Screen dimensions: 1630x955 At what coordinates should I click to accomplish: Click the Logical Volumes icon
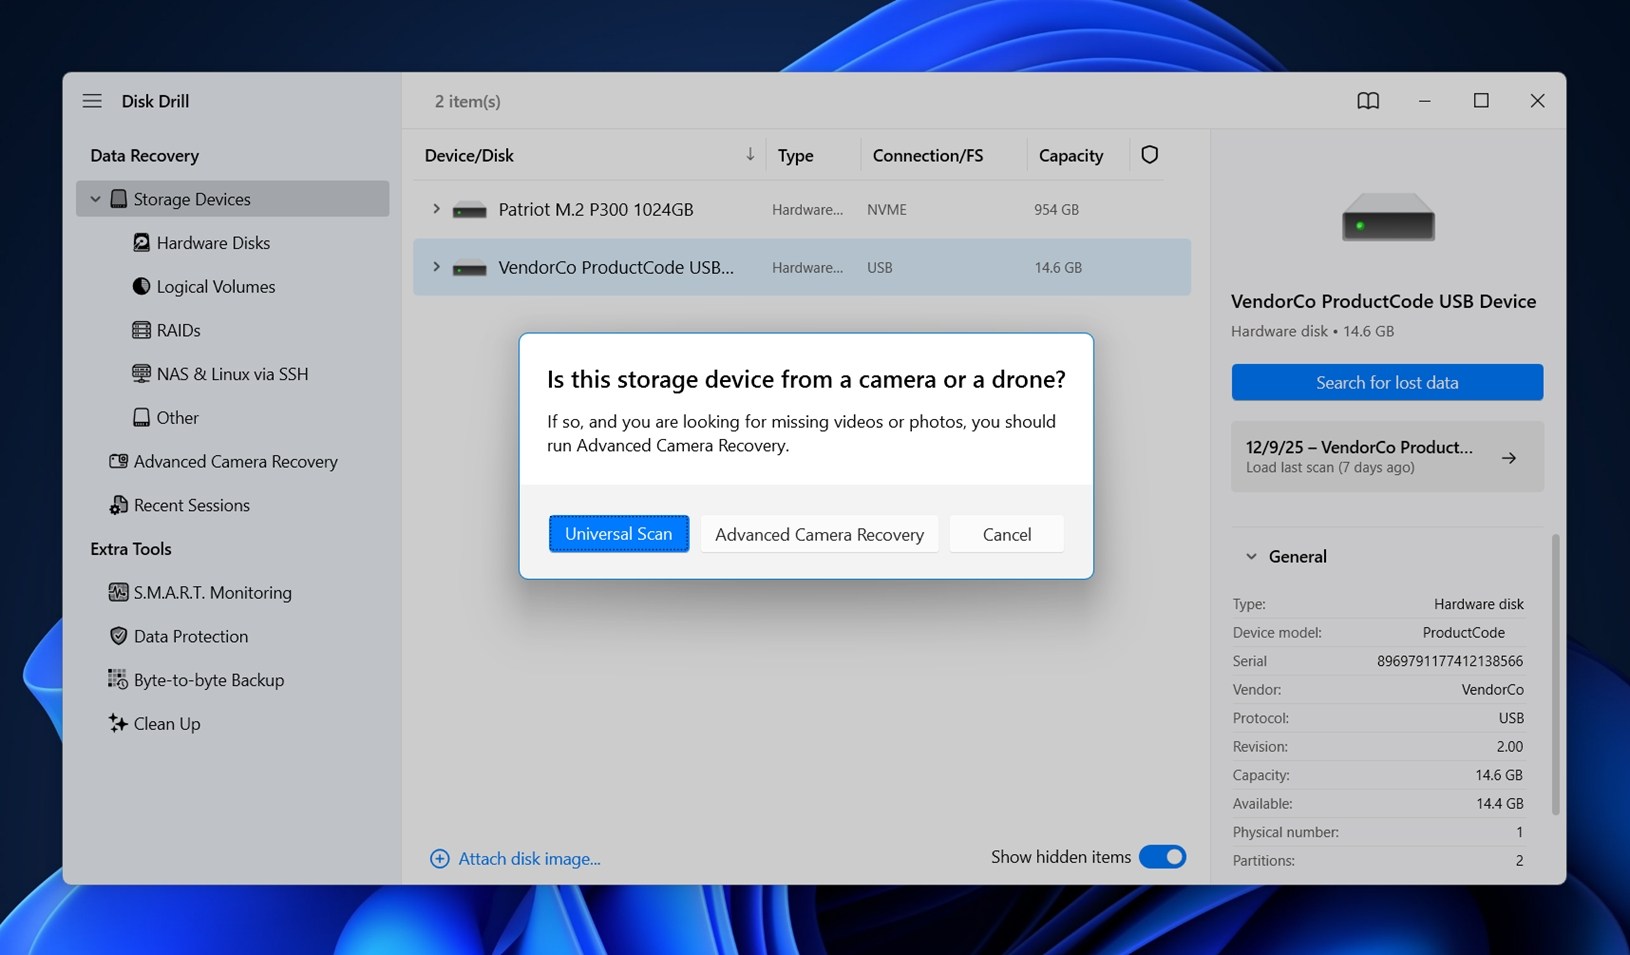[x=141, y=287]
